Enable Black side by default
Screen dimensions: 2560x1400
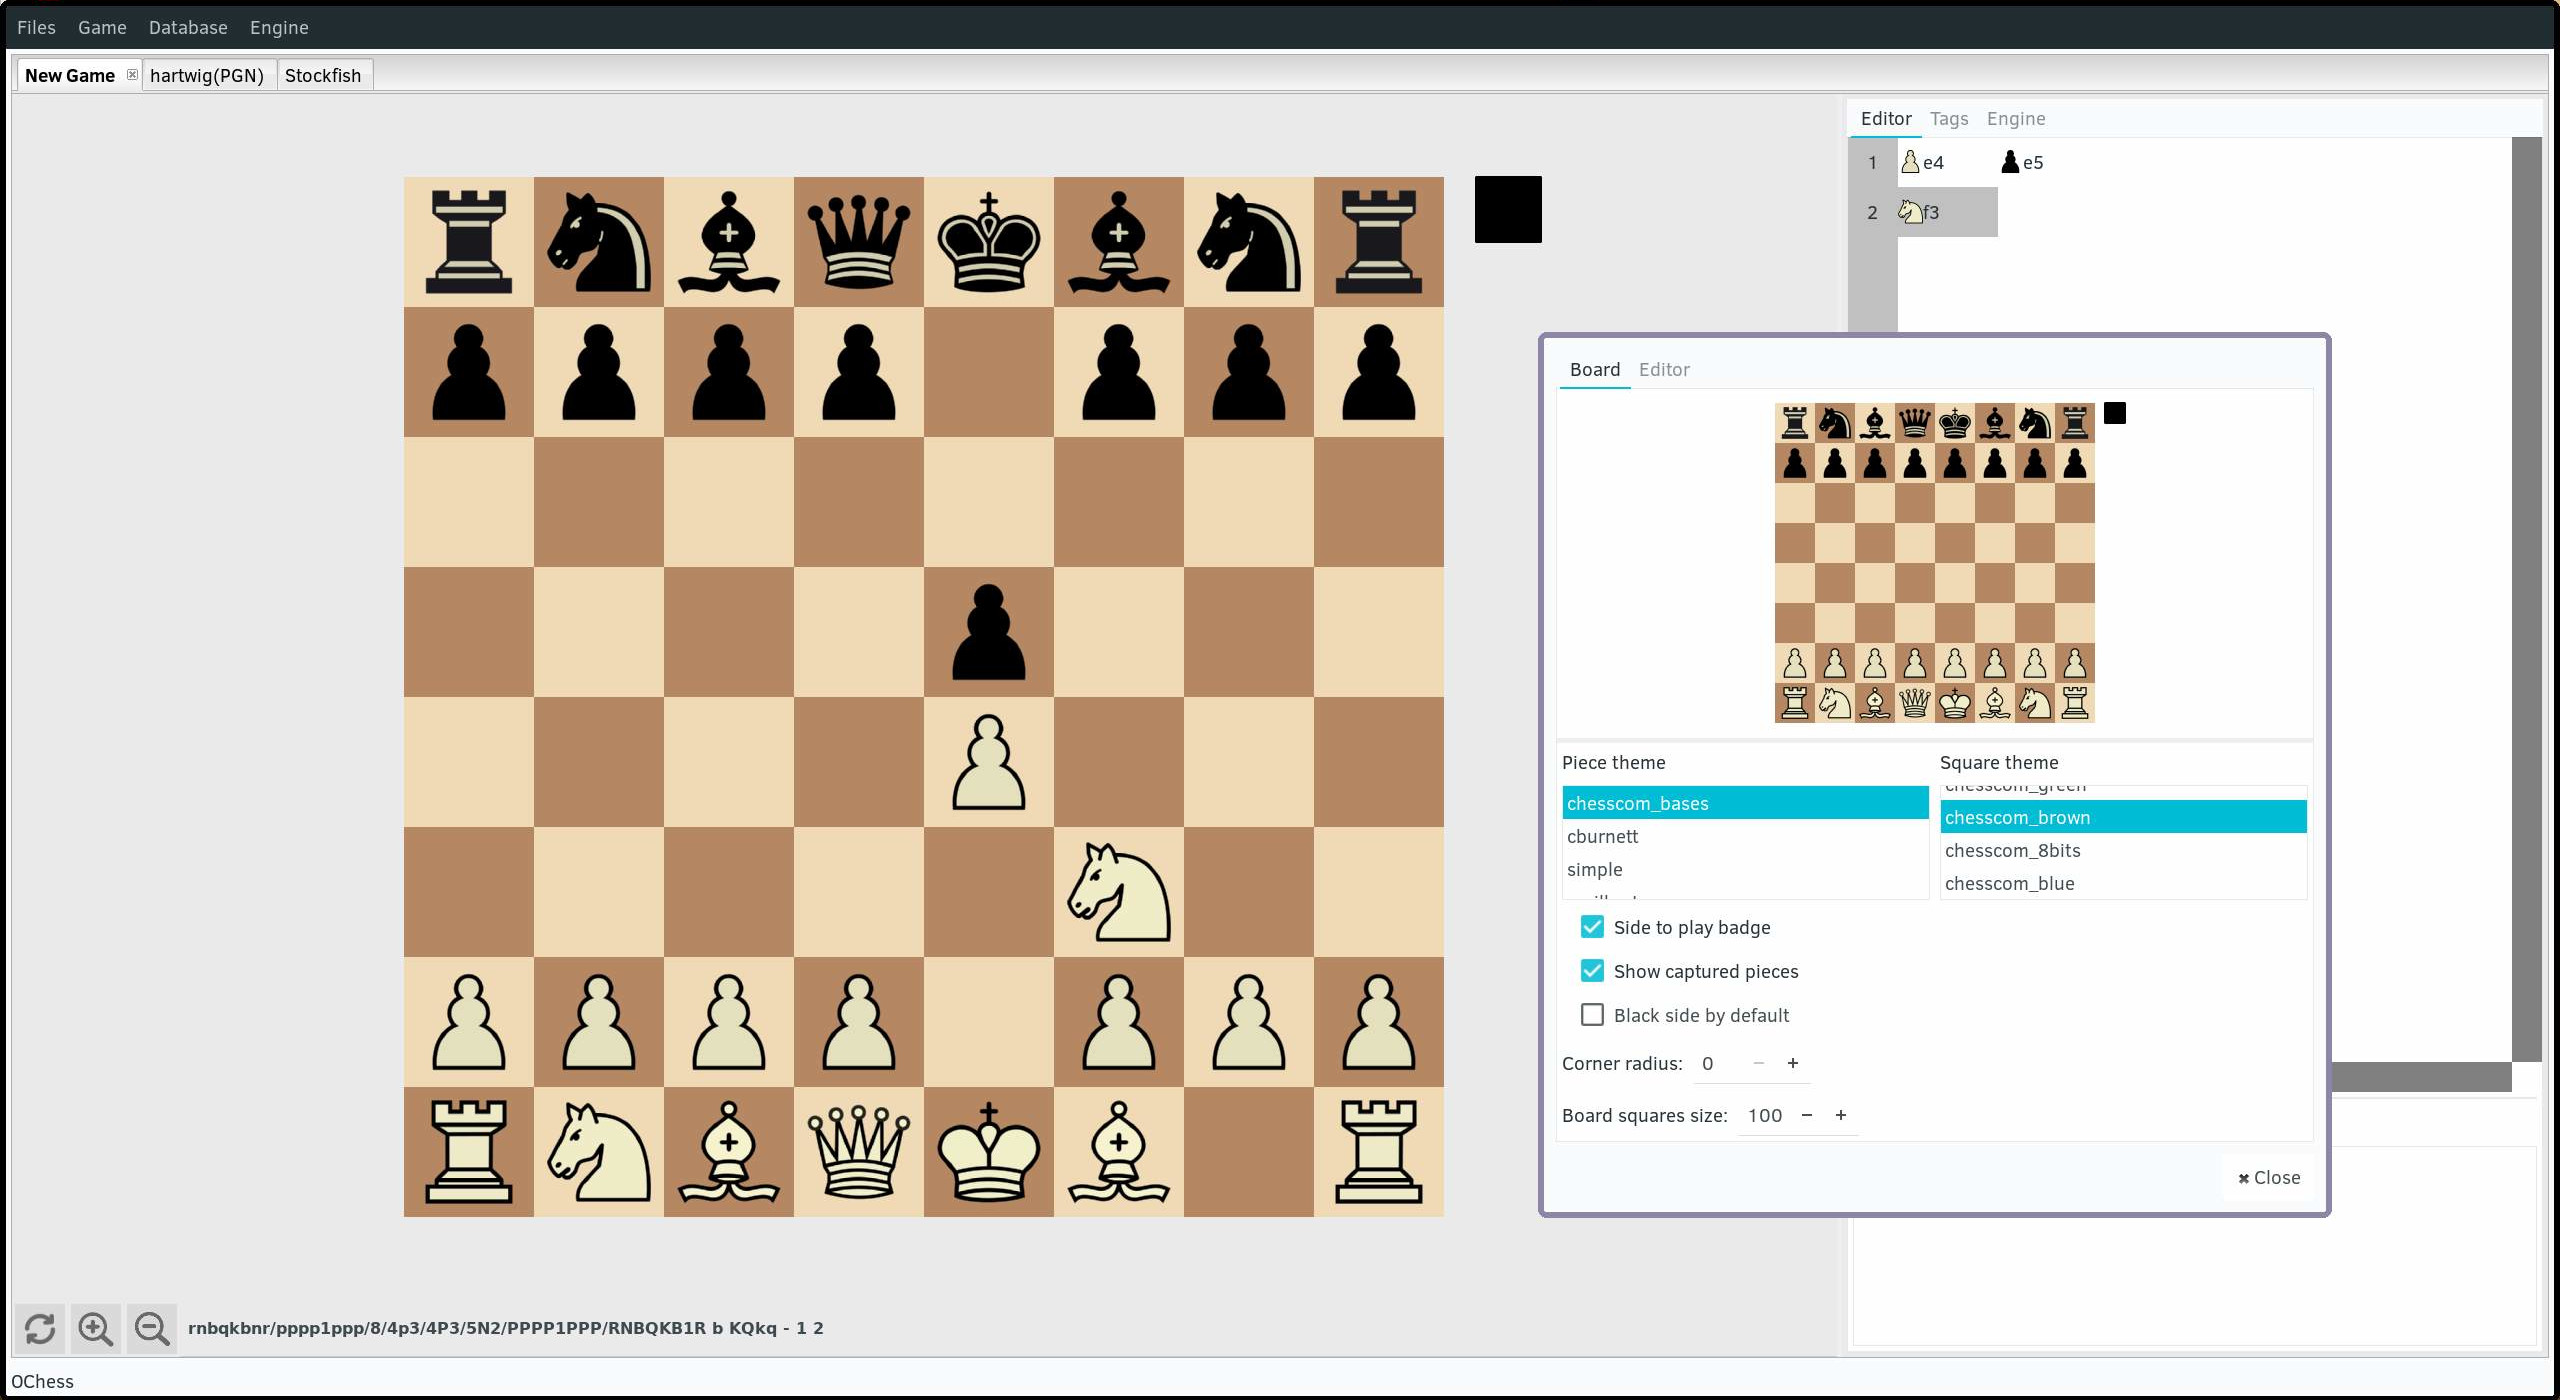[x=1592, y=1015]
